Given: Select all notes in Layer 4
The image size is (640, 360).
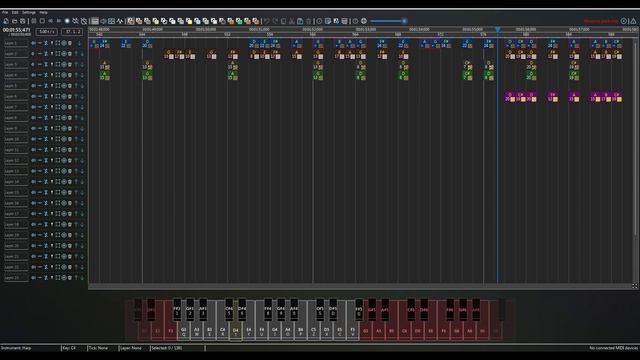Looking at the screenshot, I should point(58,75).
